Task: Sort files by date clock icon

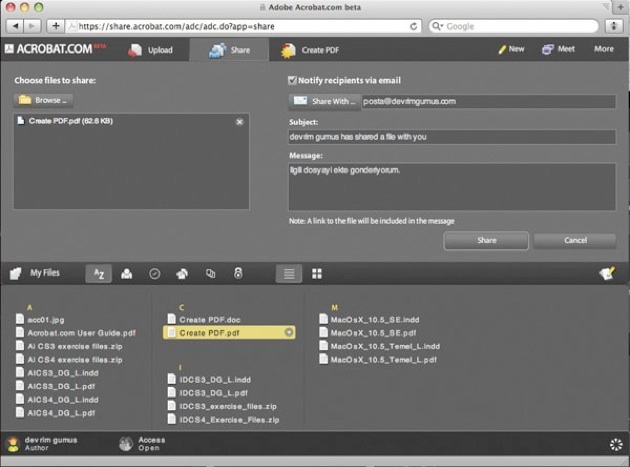Action: 155,274
